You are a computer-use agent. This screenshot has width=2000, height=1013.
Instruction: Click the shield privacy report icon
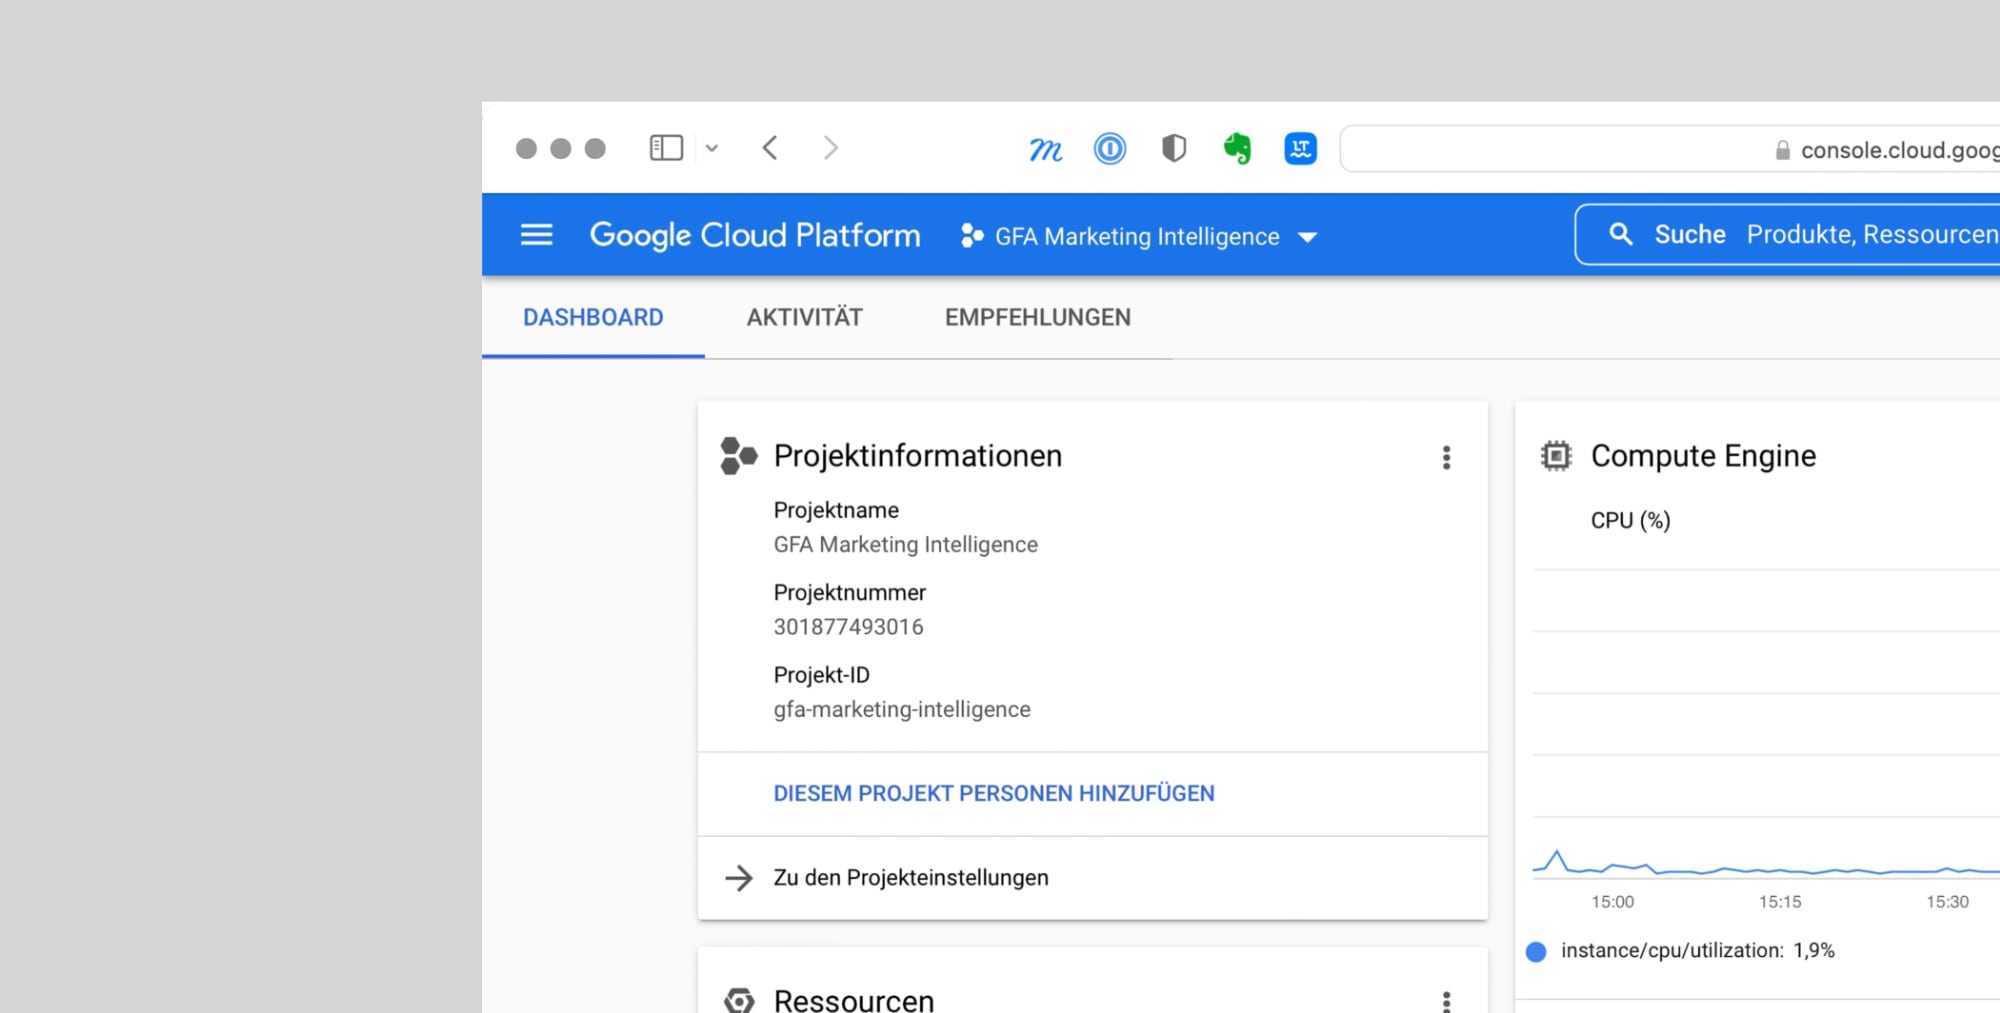[1173, 149]
